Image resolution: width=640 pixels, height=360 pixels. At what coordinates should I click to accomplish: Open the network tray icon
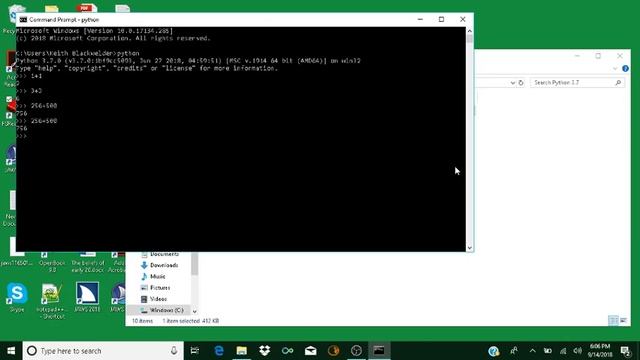pos(563,351)
